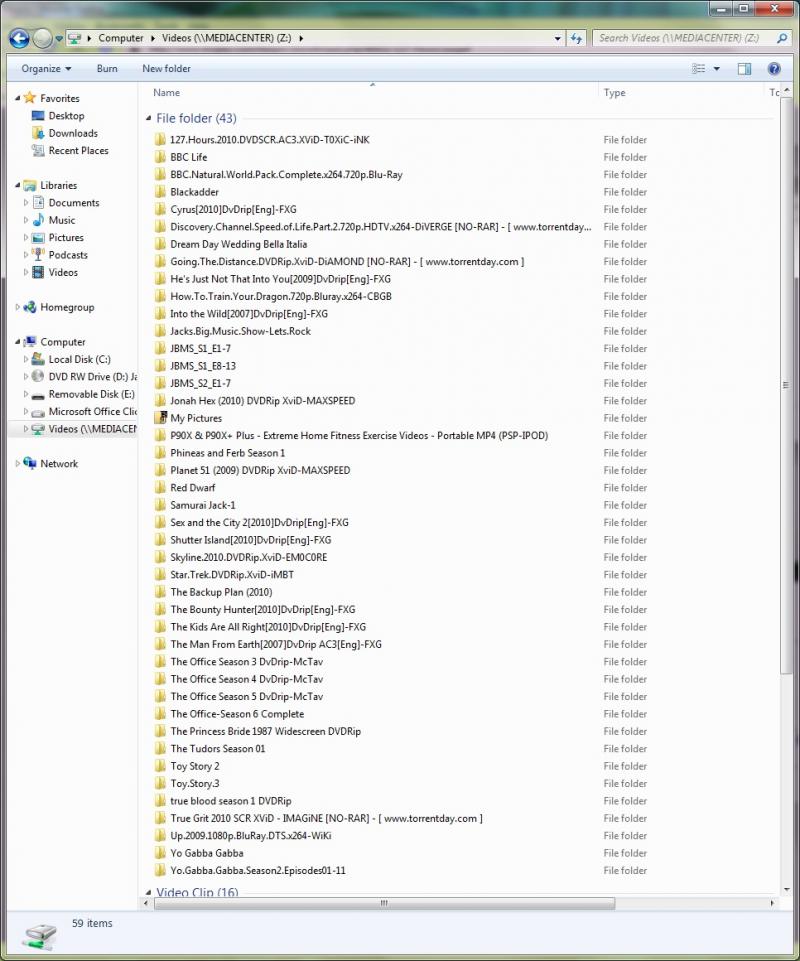
Task: Open the Organize menu
Action: coord(46,69)
